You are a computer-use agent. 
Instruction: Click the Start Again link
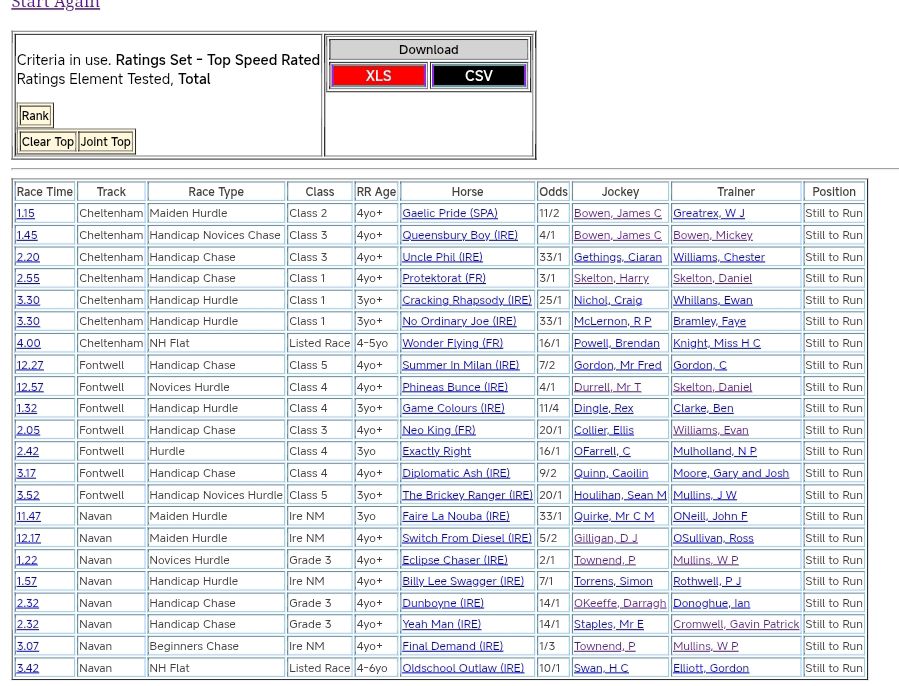55,4
